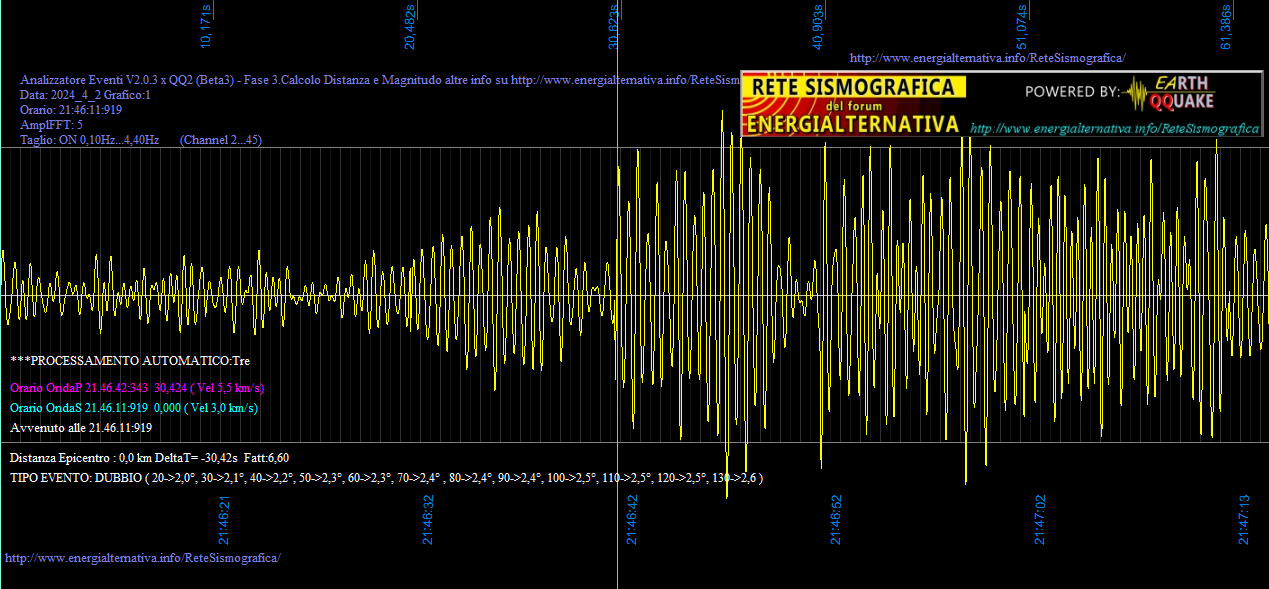Click the 21:46:32 bottom time label
This screenshot has width=1269, height=589.
click(x=429, y=520)
